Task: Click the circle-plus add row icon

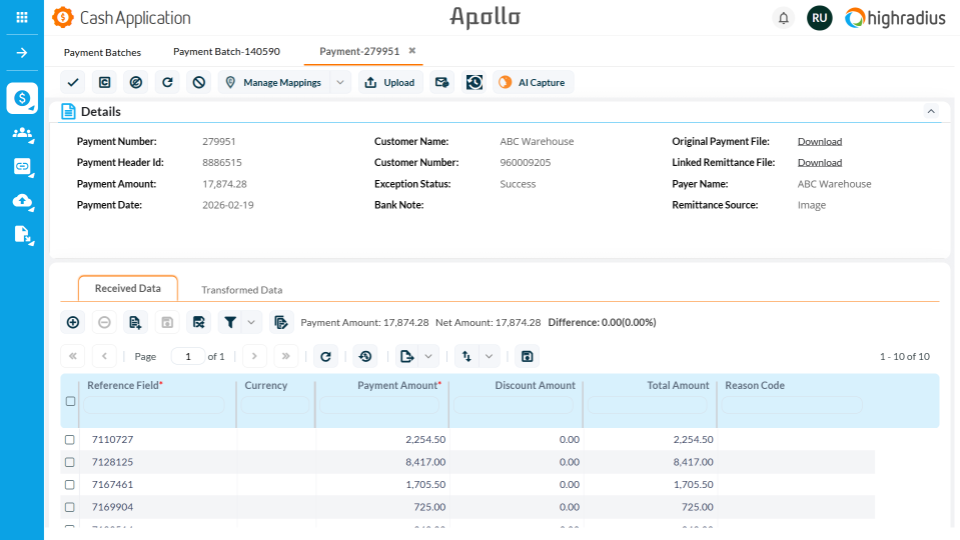Action: (73, 322)
